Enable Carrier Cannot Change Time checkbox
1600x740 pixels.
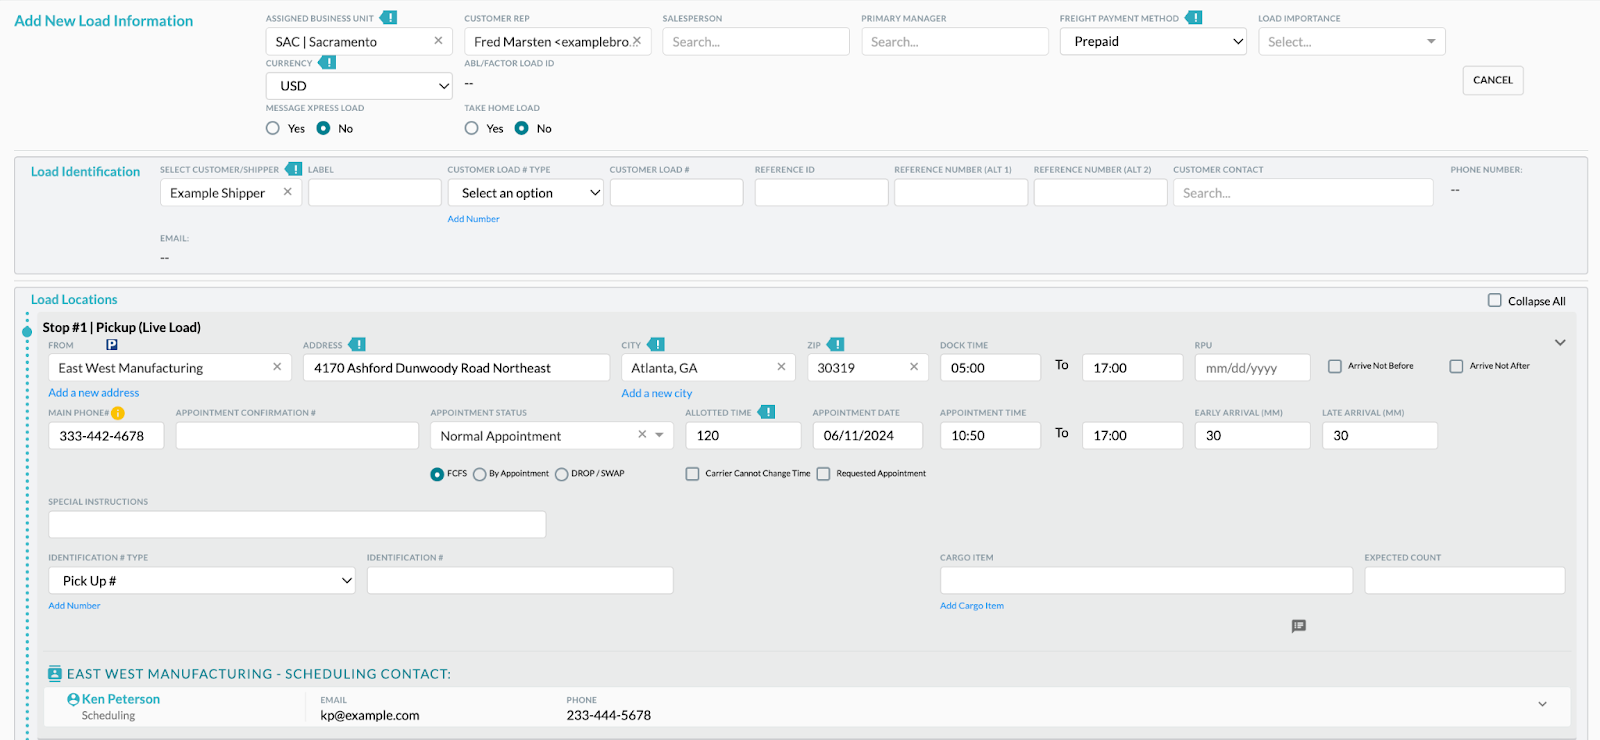[x=692, y=474]
